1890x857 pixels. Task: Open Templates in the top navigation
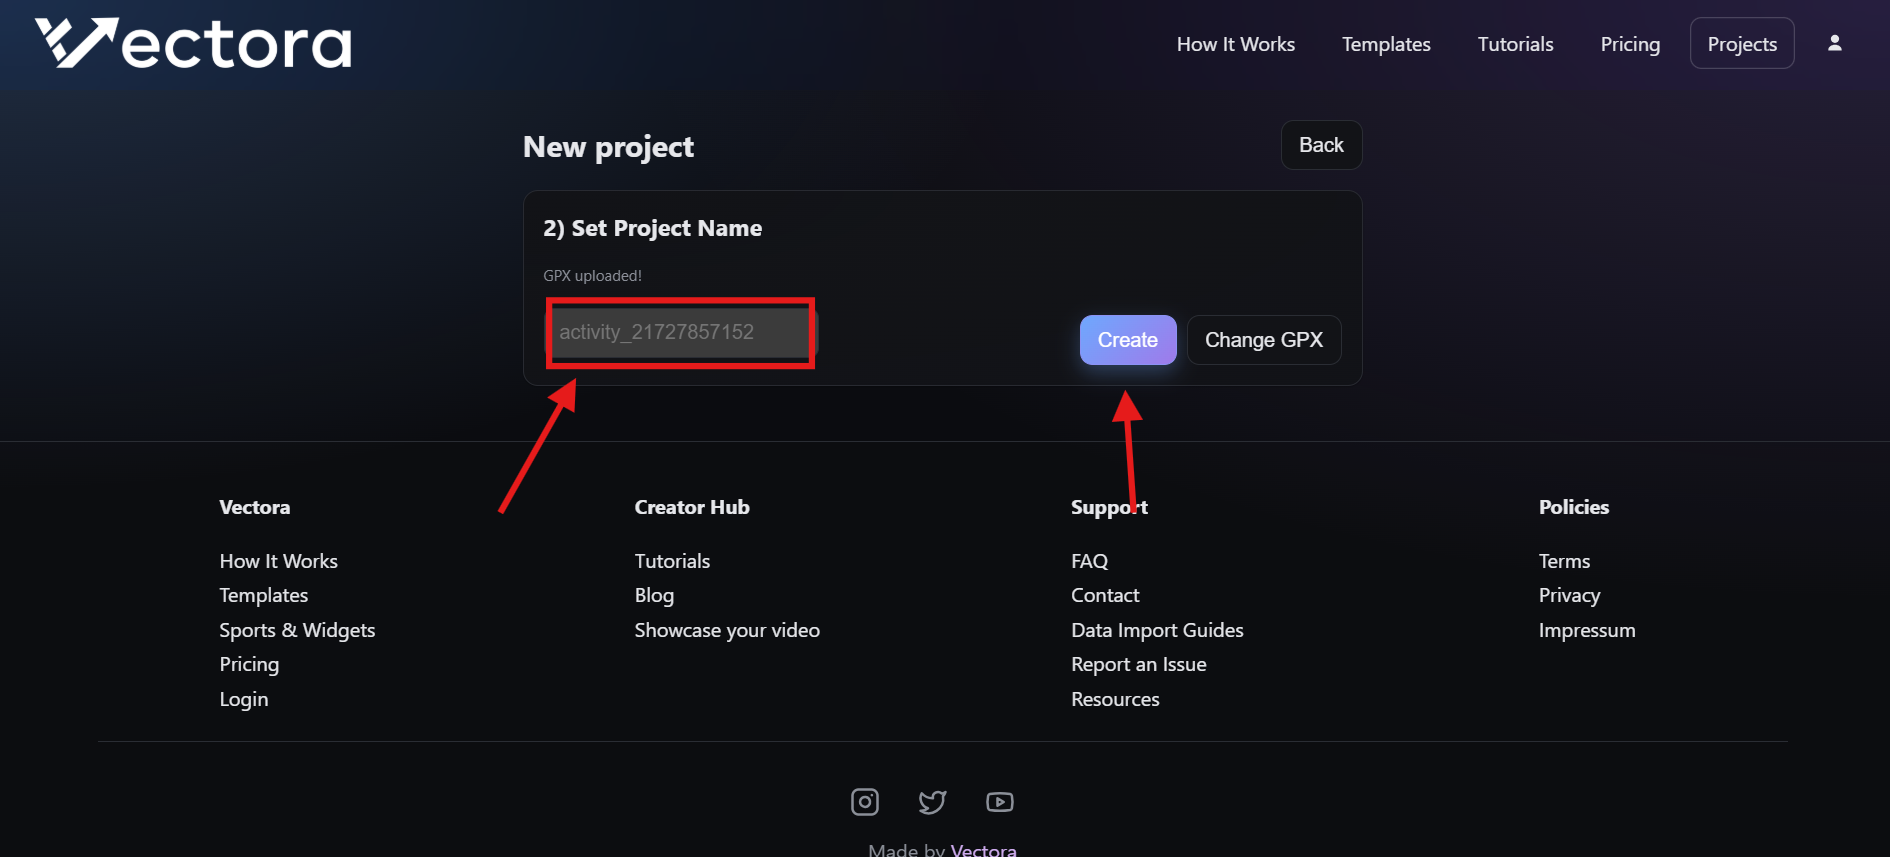click(x=1386, y=44)
